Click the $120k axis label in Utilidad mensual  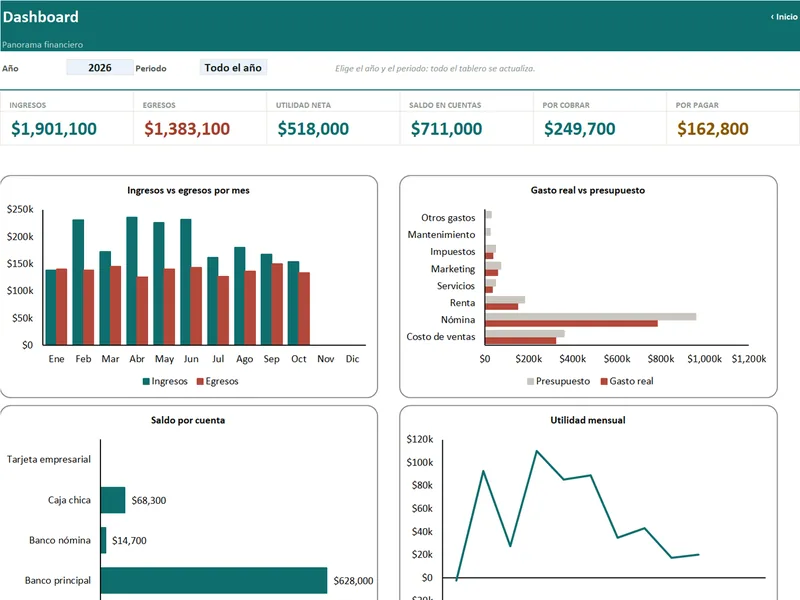click(x=419, y=439)
